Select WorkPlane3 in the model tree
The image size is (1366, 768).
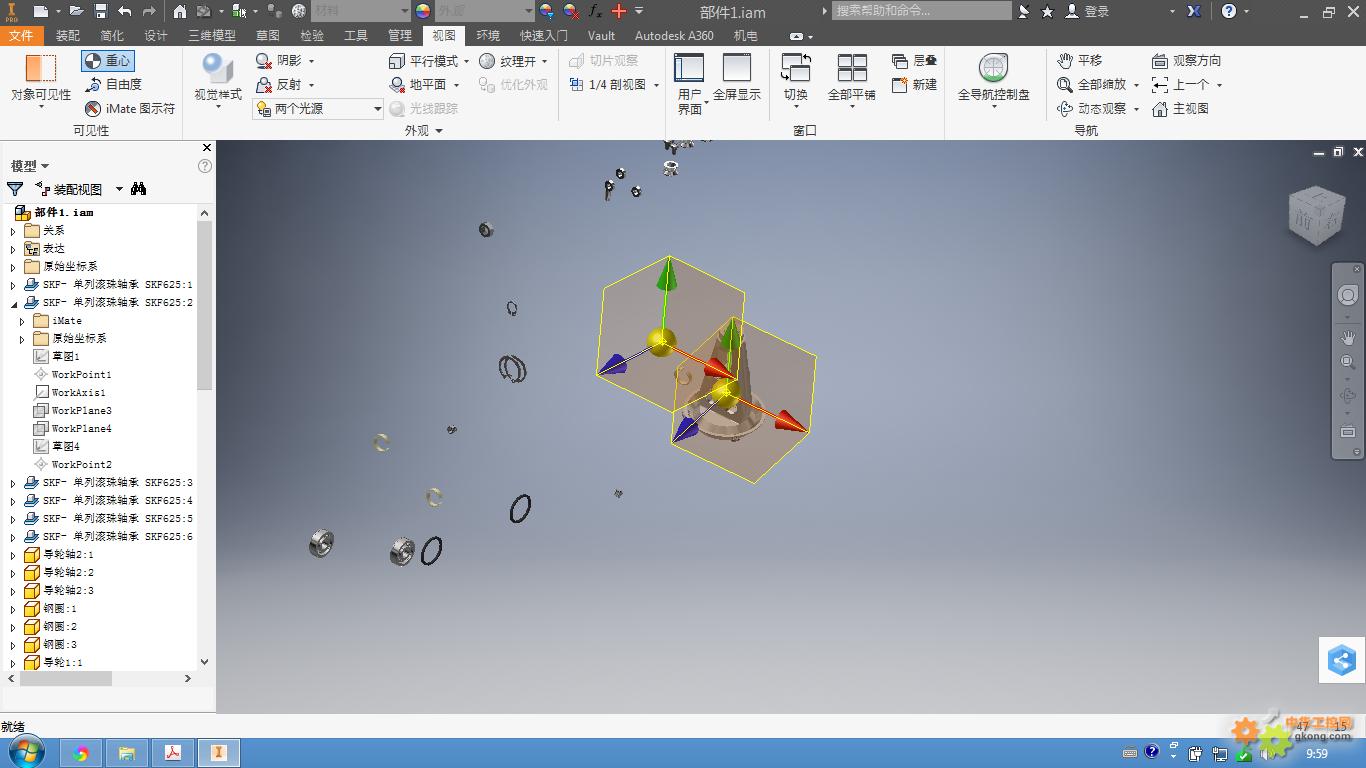point(81,410)
